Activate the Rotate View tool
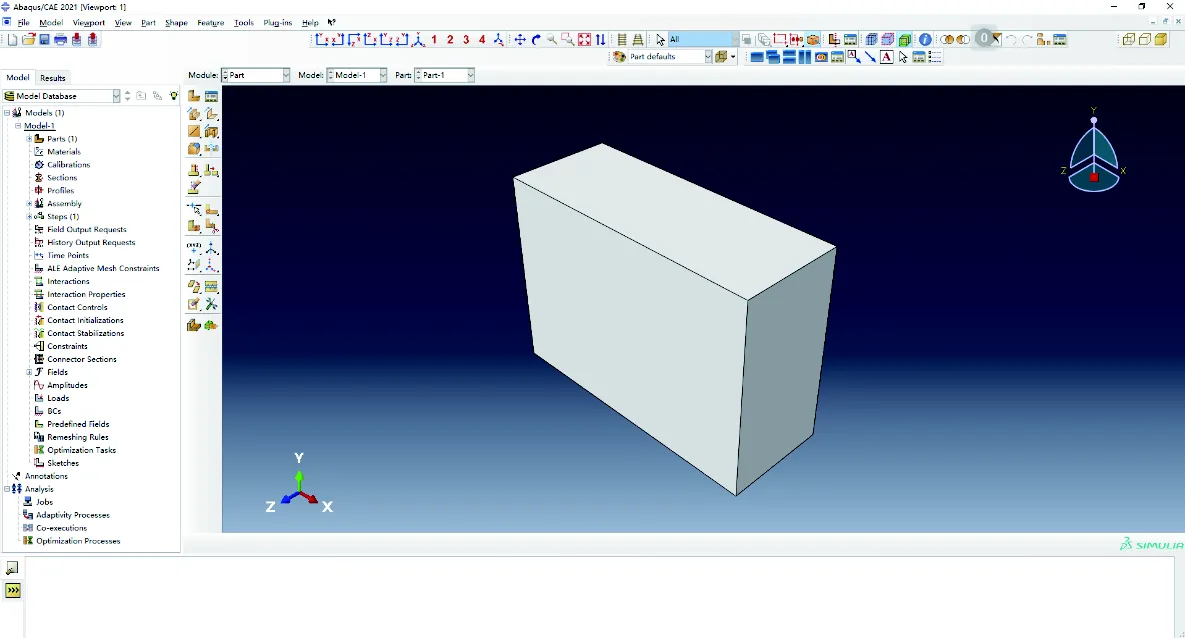Screen dimensions: 1185x638 536,40
